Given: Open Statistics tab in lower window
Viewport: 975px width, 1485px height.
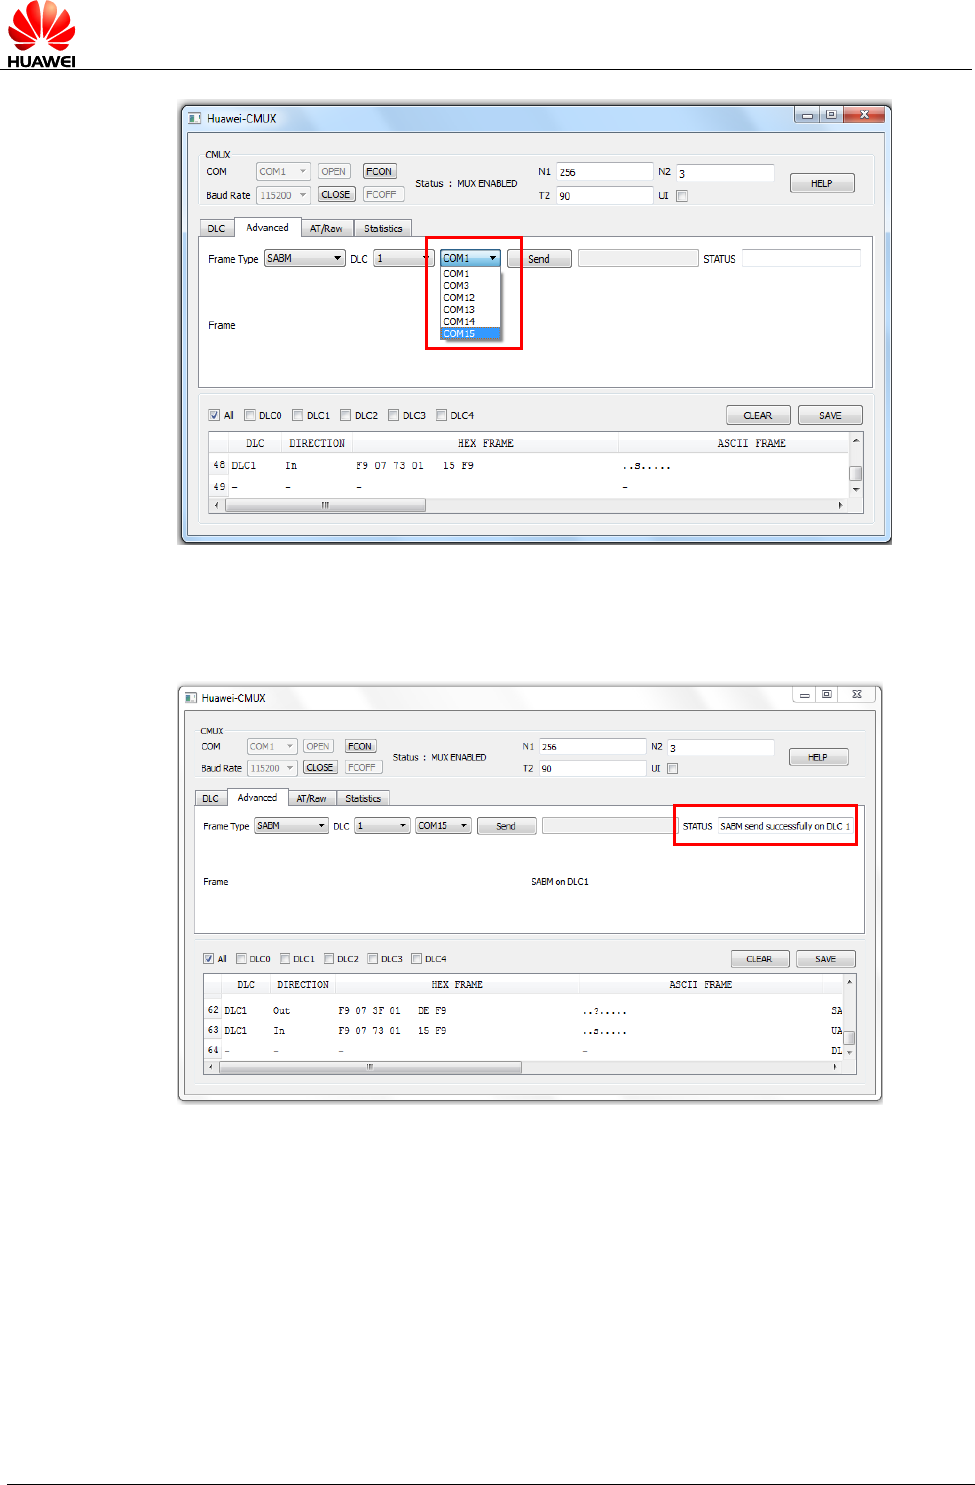Looking at the screenshot, I should 363,798.
